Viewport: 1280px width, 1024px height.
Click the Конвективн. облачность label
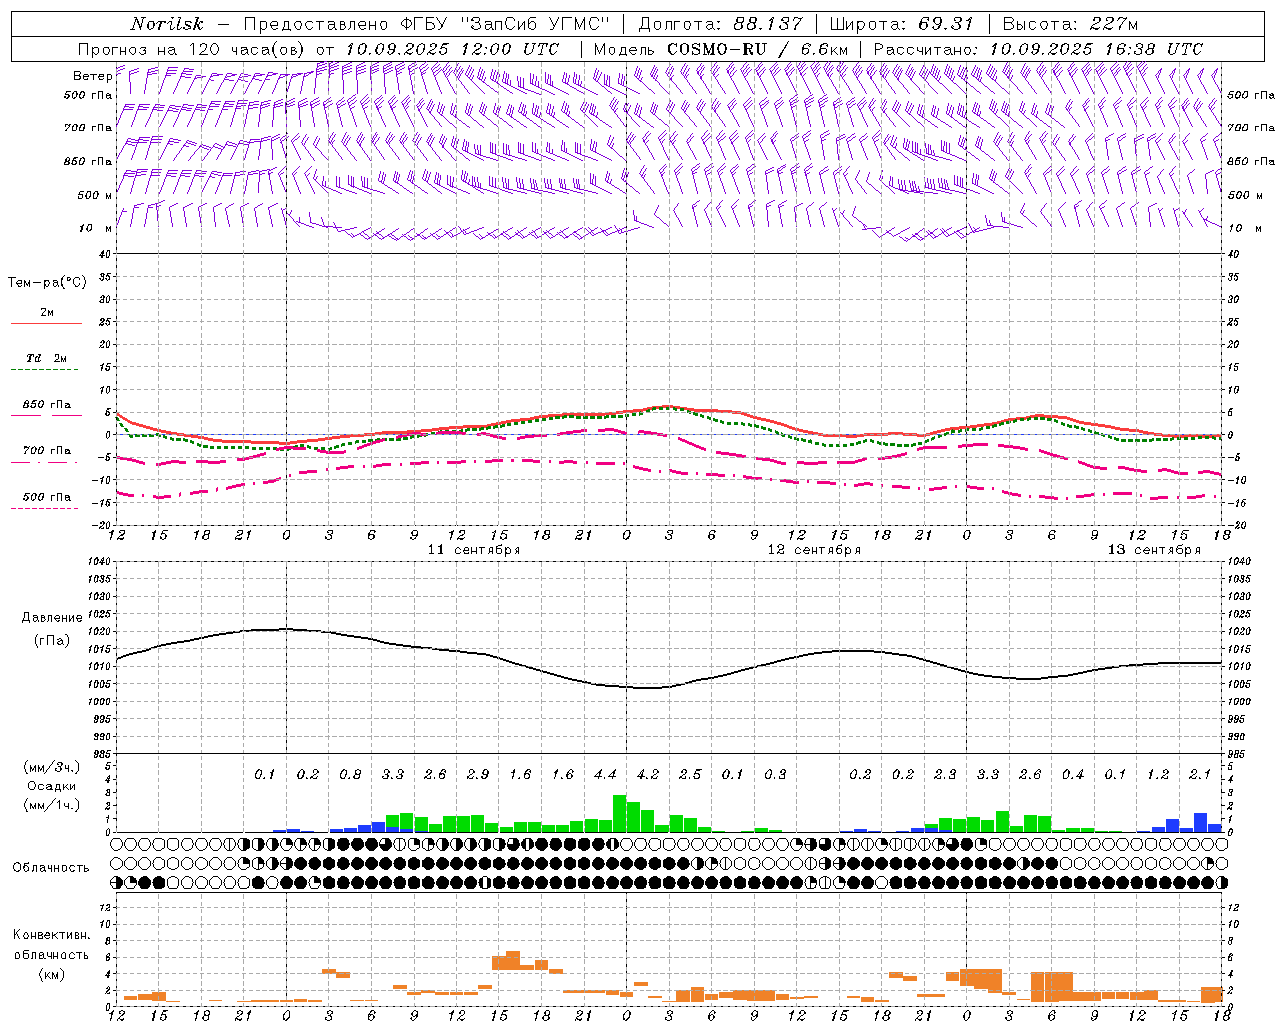pyautogui.click(x=51, y=945)
